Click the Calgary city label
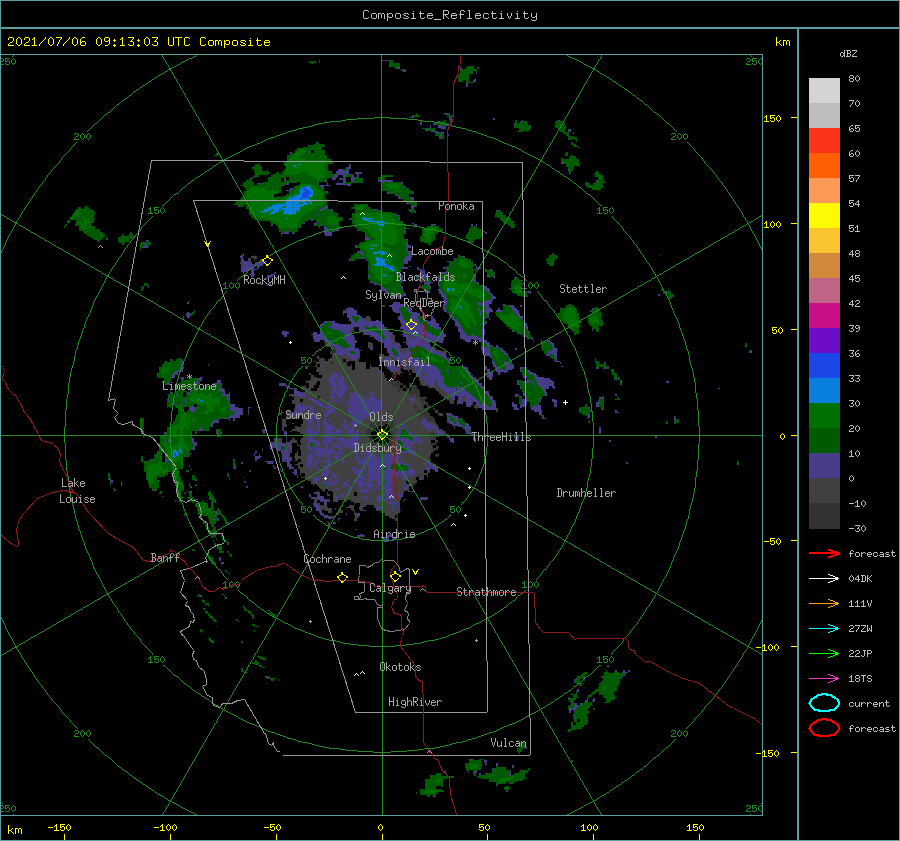This screenshot has height=841, width=900. pos(390,588)
